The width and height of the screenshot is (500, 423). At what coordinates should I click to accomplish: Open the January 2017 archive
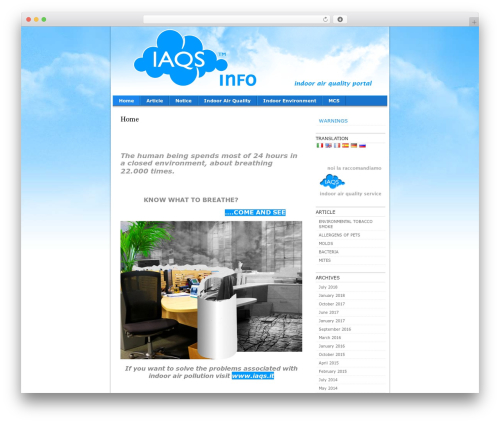point(332,321)
